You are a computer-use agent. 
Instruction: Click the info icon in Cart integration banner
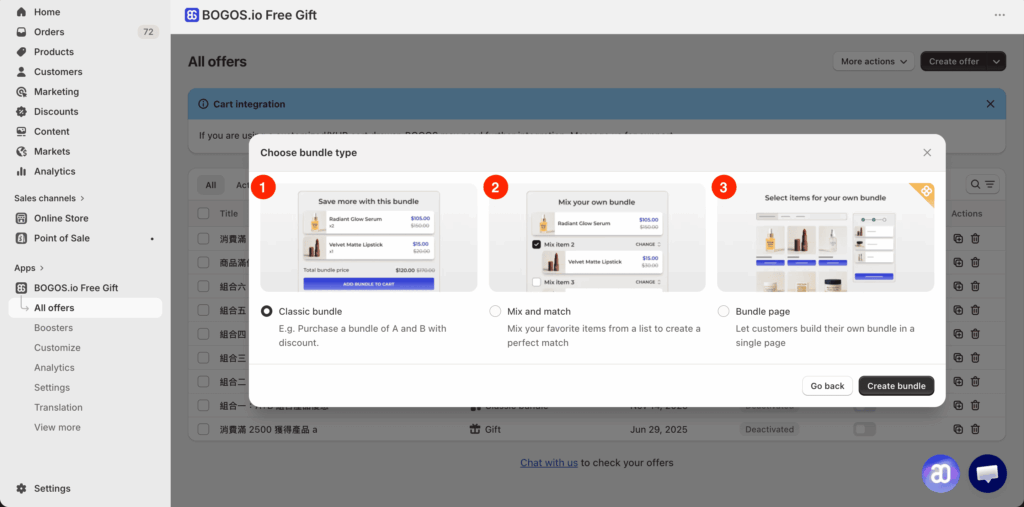(x=203, y=104)
